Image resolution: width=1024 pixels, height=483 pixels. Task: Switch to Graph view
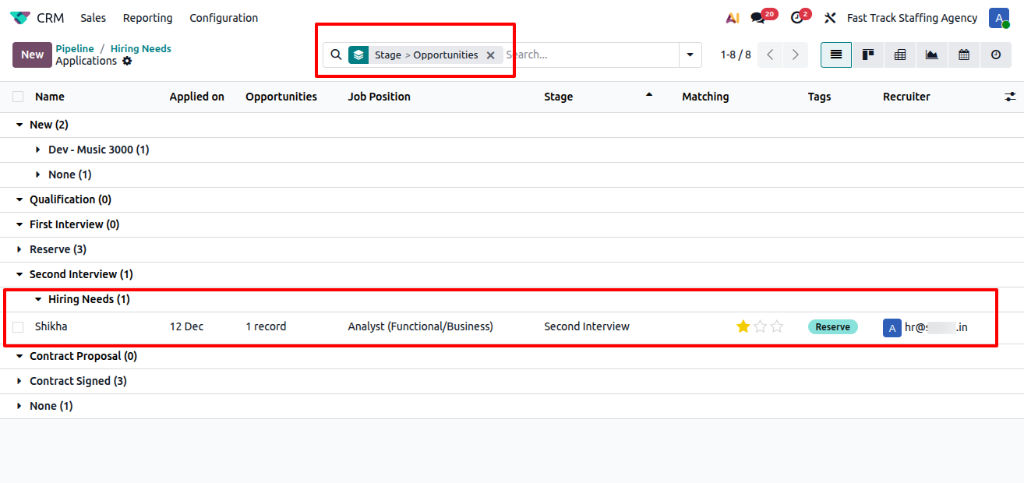click(x=932, y=55)
